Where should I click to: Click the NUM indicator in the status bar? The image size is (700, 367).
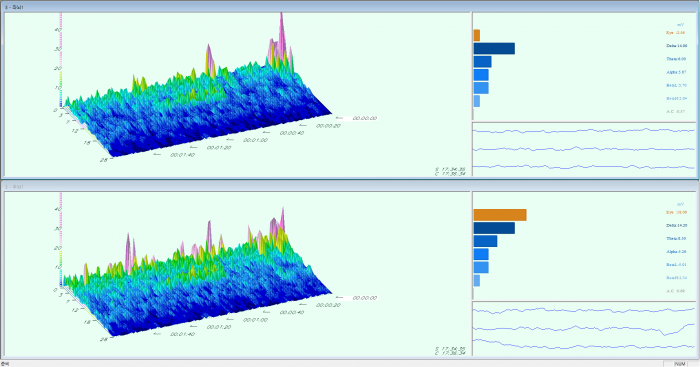[680, 364]
